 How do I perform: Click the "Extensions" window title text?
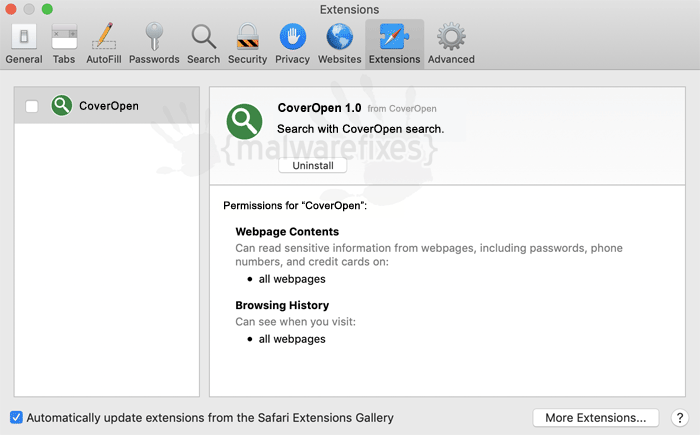click(x=349, y=9)
